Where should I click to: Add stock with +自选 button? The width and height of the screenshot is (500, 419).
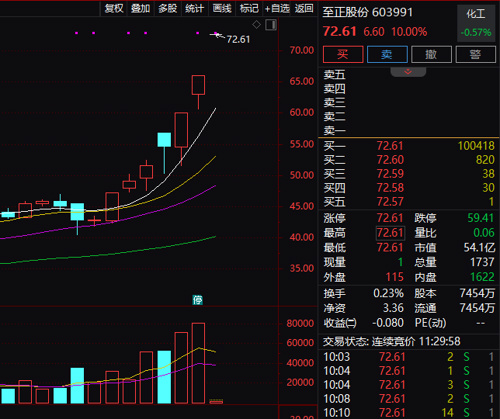coord(277,8)
